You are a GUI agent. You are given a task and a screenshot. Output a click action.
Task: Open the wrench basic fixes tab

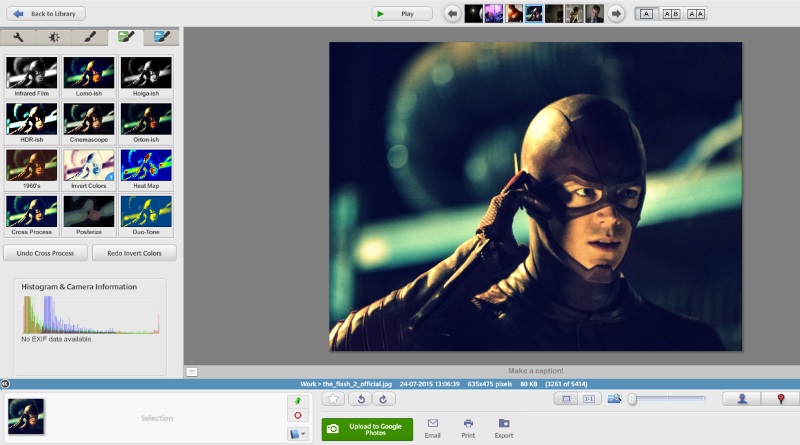pyautogui.click(x=18, y=37)
